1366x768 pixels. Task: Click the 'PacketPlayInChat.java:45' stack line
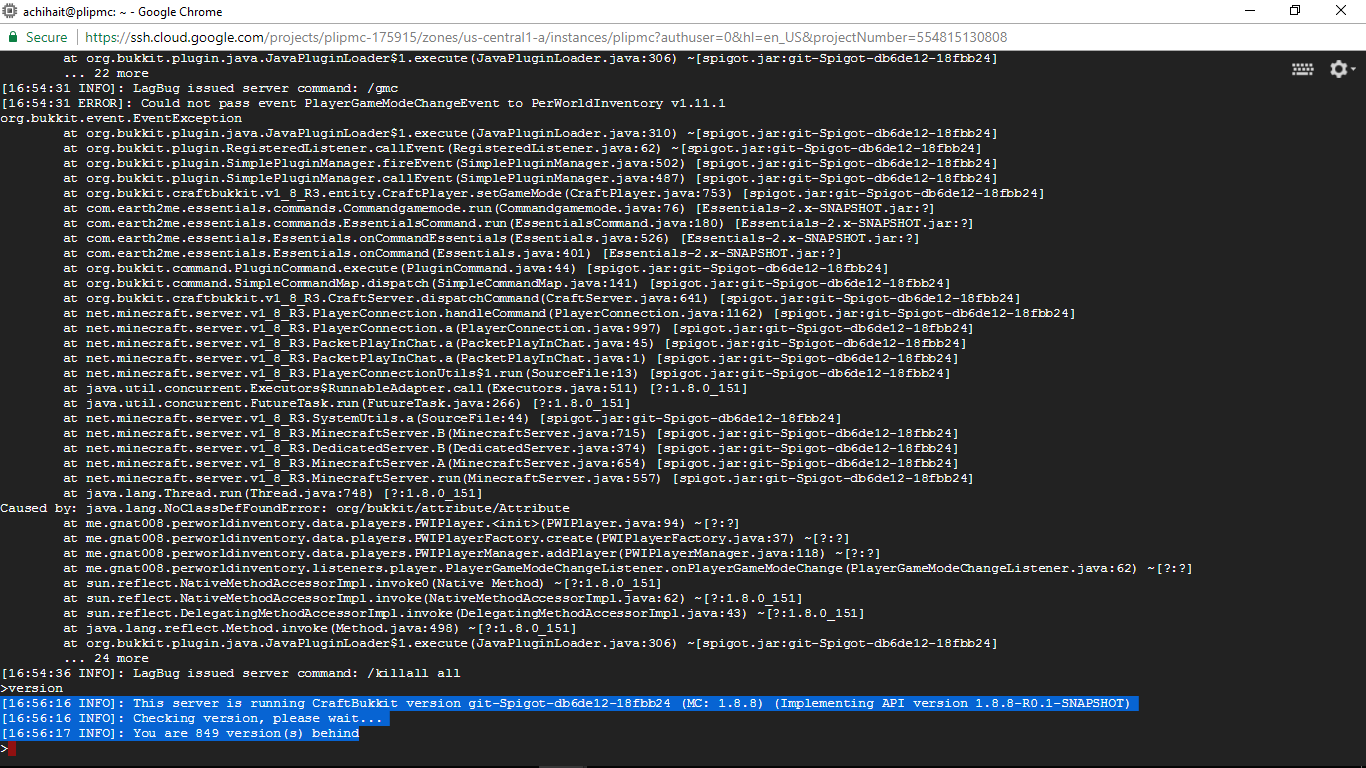point(514,343)
